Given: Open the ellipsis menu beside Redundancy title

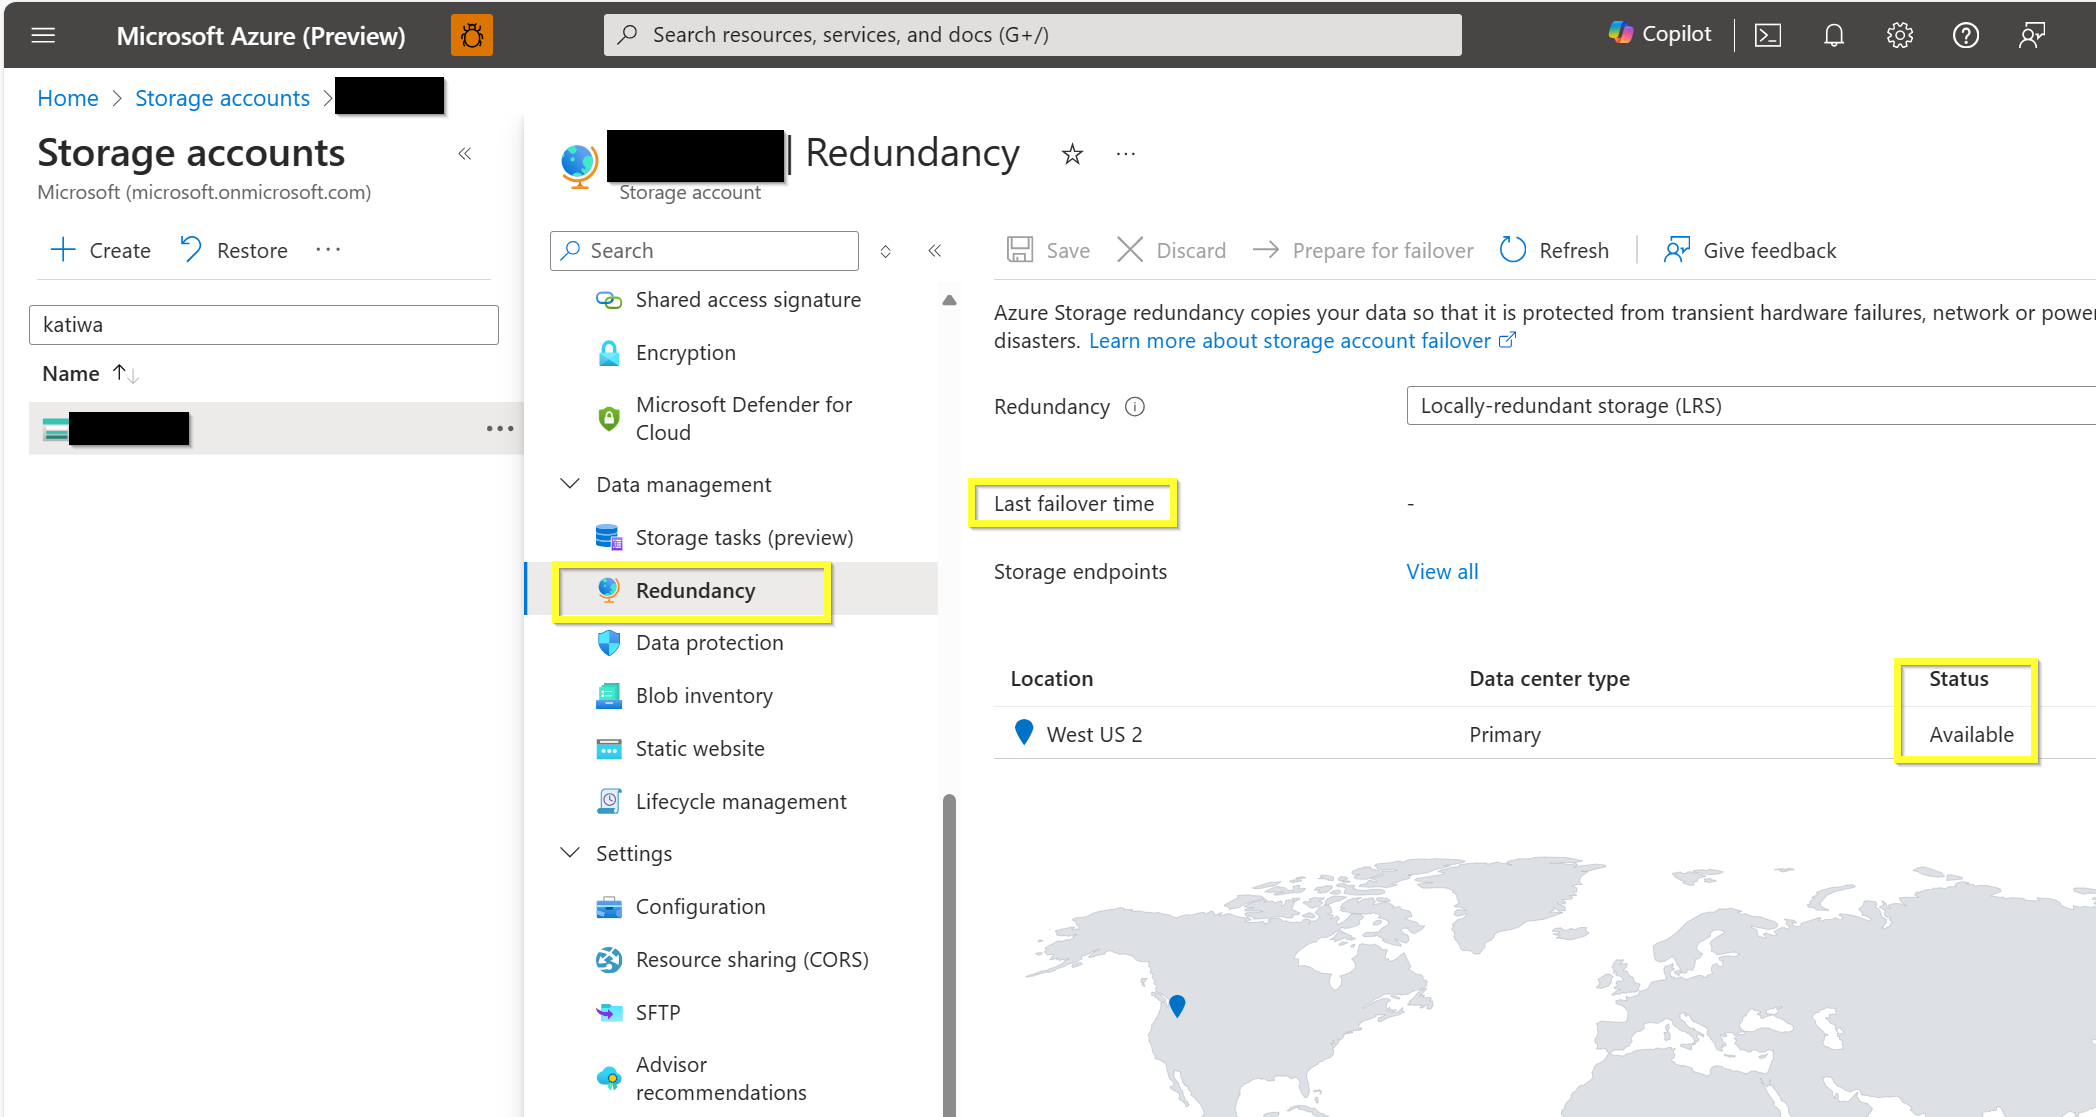Looking at the screenshot, I should (1126, 154).
